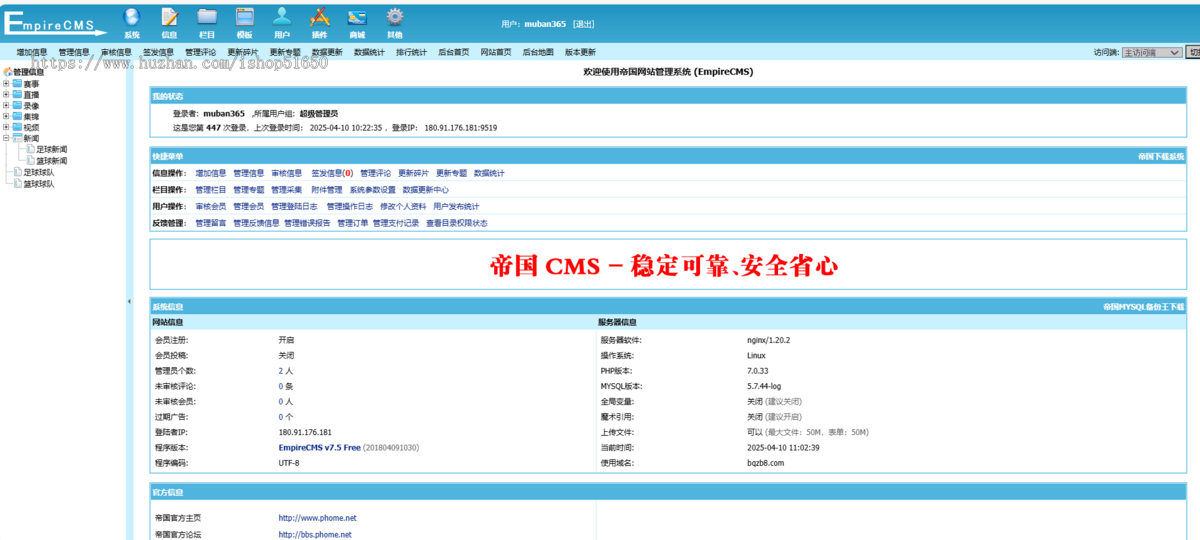Image resolution: width=1200 pixels, height=540 pixels.
Task: Open 用户发布统计 link
Action: point(456,206)
